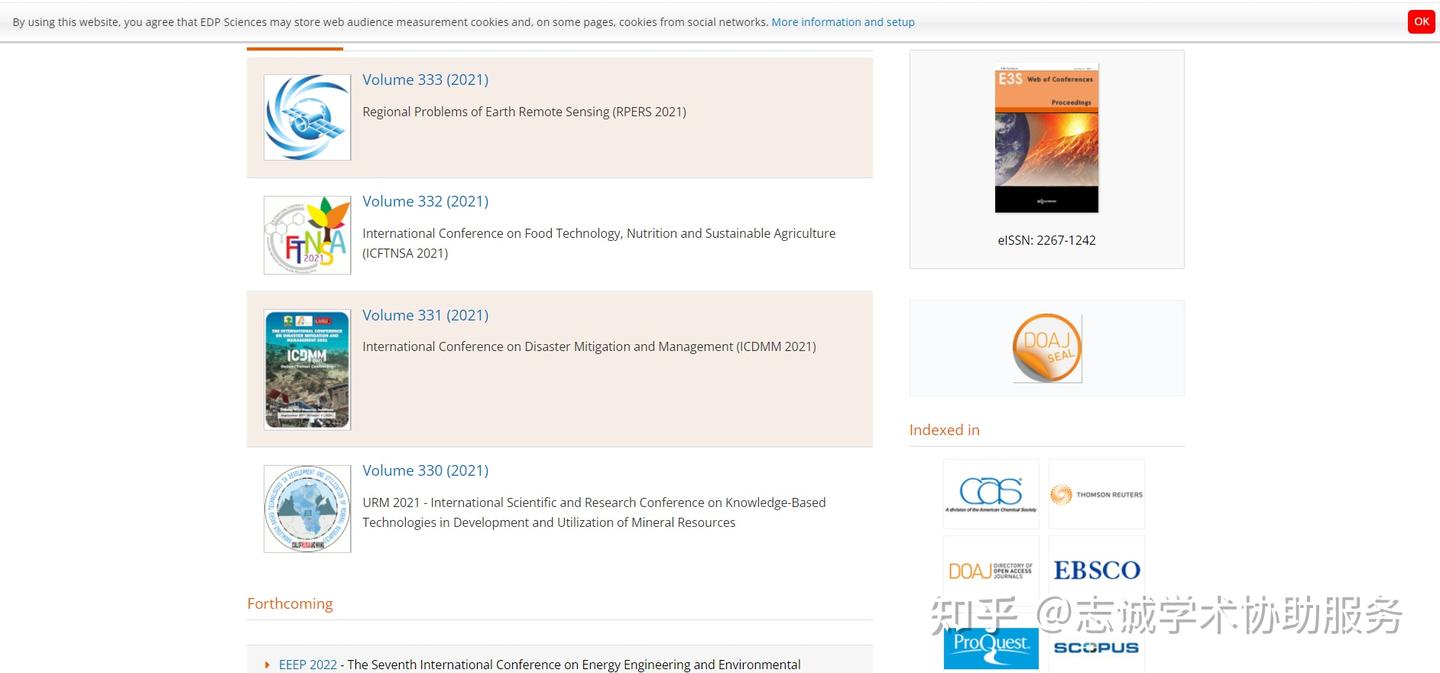Click the ProQuest indexing logo
Screen dimensions: 1440x673
991,646
